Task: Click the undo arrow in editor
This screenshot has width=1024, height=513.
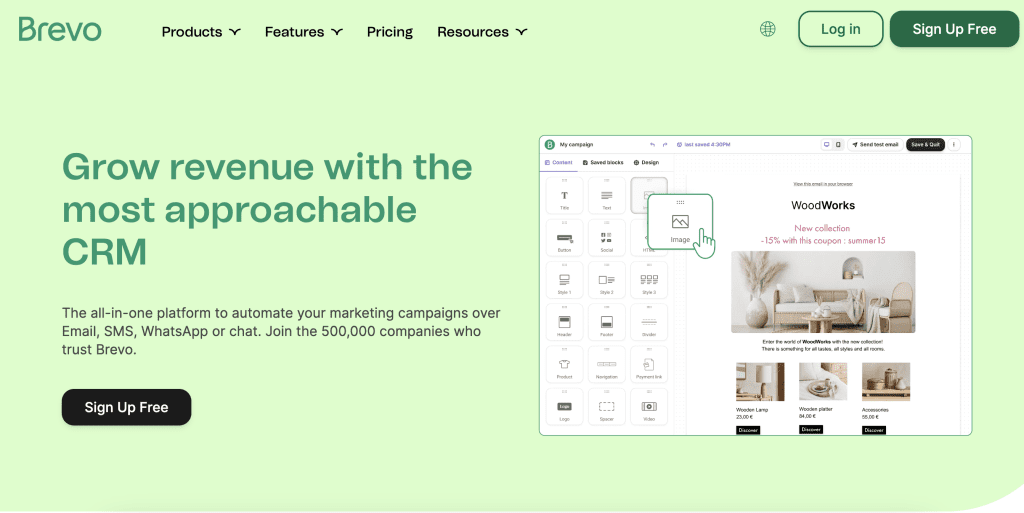Action: click(x=652, y=145)
